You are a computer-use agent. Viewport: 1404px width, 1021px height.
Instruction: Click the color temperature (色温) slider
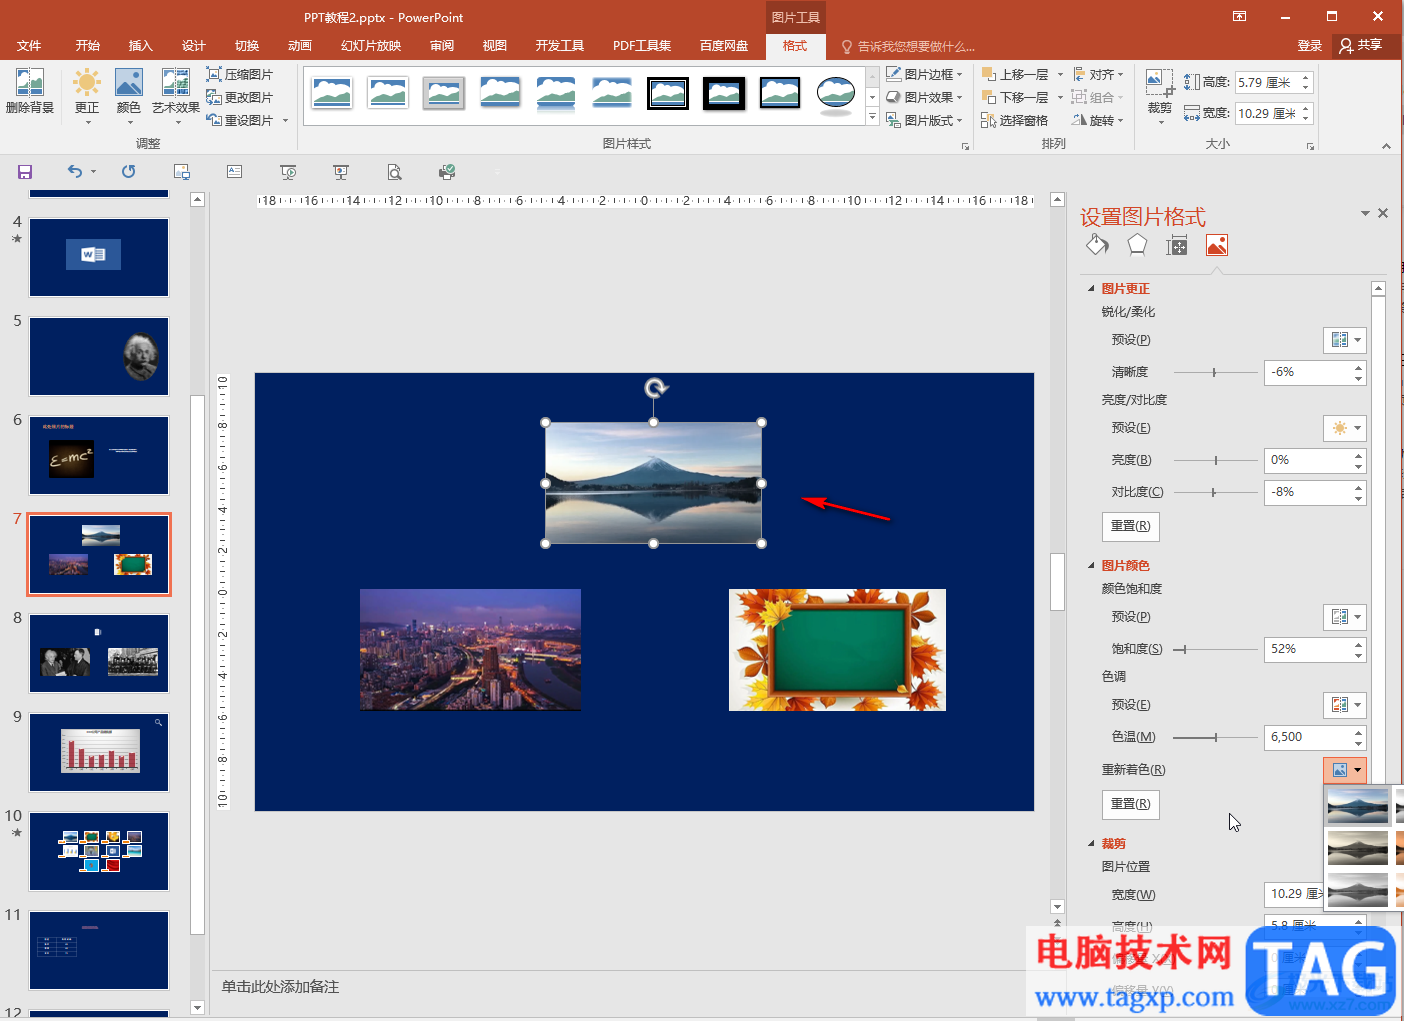pos(1215,737)
